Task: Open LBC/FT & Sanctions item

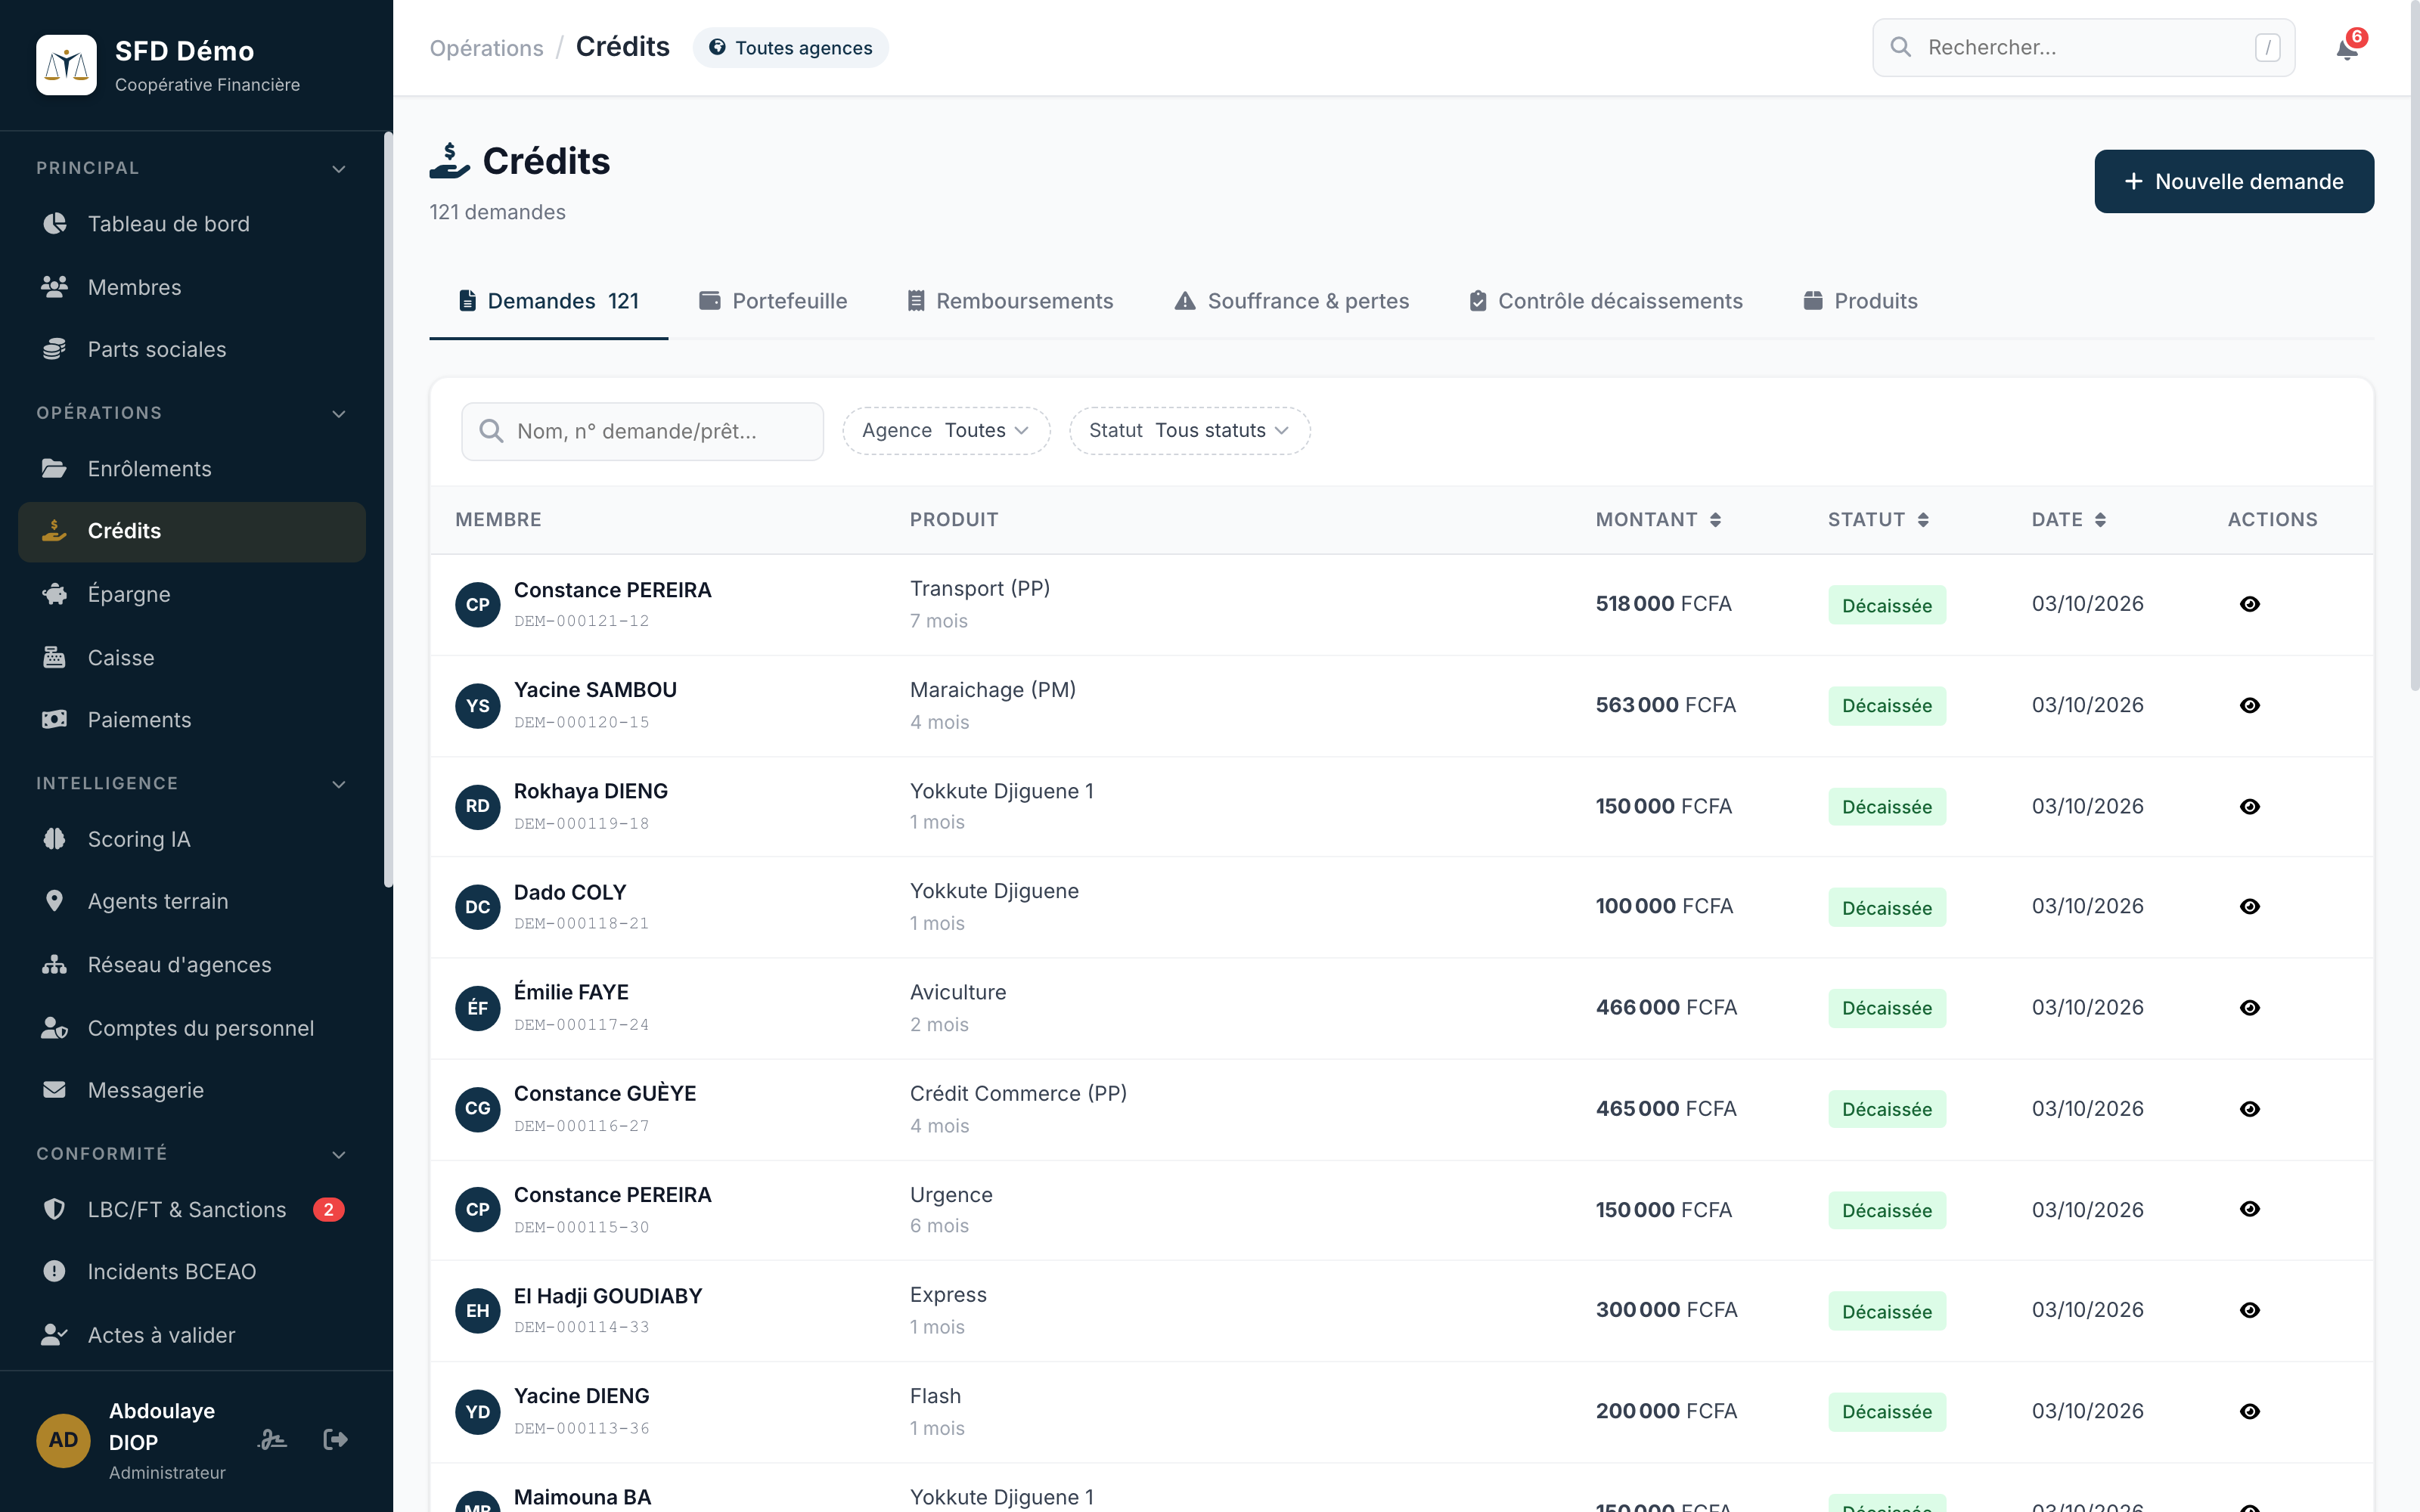Action: pos(192,1210)
